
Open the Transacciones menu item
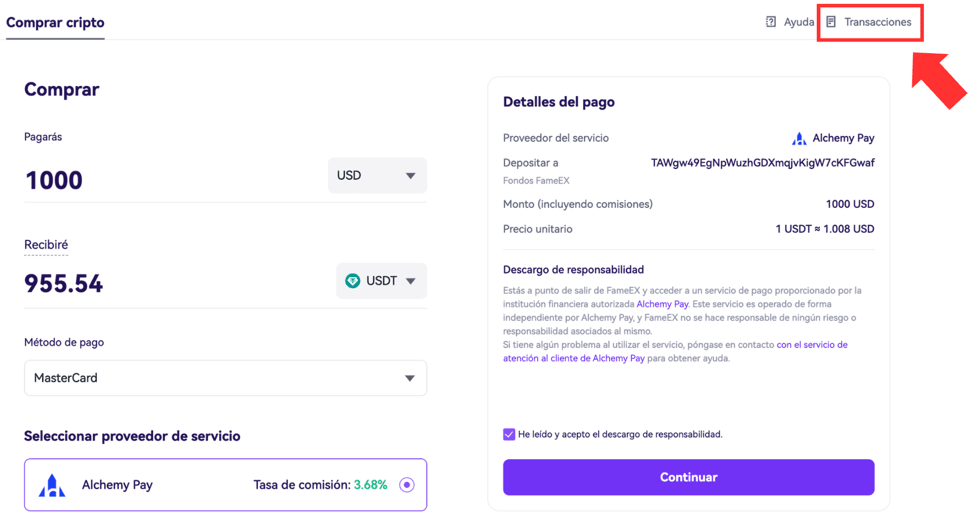pos(870,22)
